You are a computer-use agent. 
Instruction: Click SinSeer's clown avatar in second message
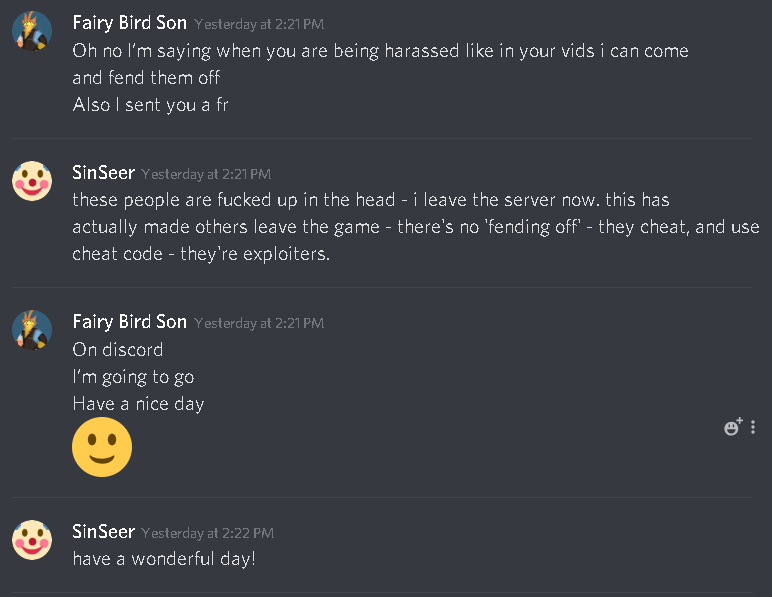[32, 181]
